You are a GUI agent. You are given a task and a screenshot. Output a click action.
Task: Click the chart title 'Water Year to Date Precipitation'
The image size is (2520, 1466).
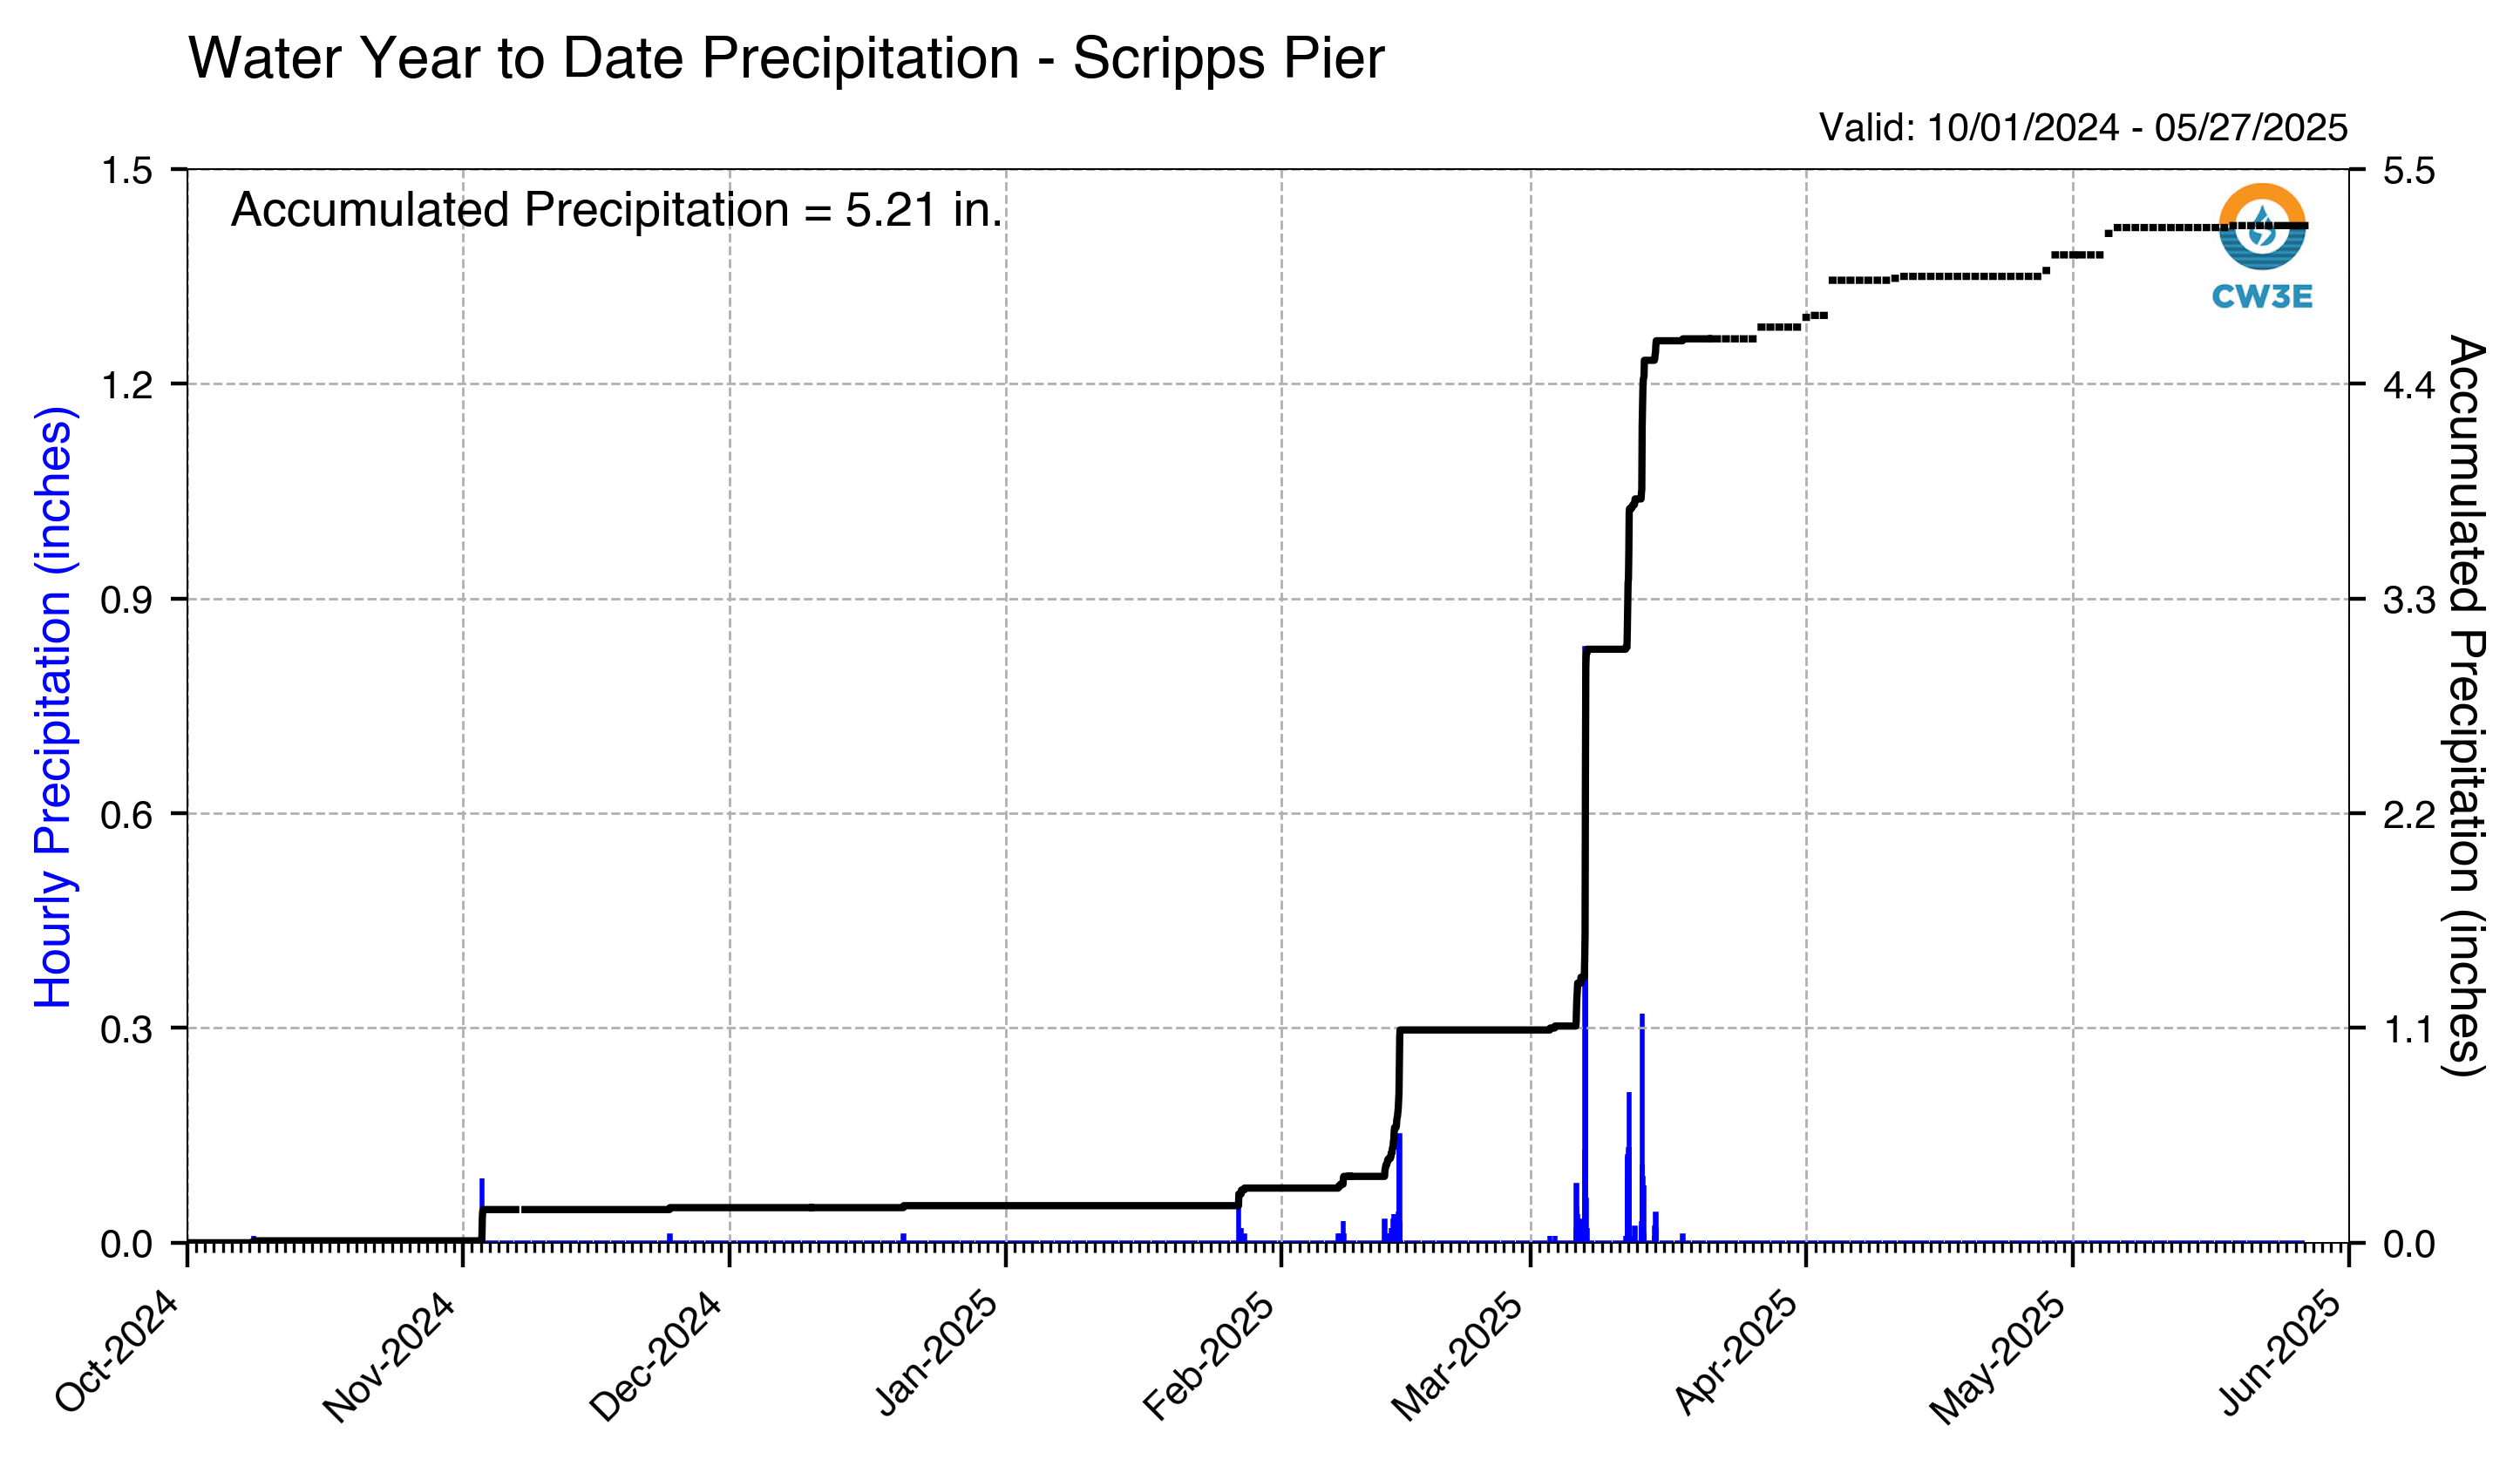[x=604, y=58]
